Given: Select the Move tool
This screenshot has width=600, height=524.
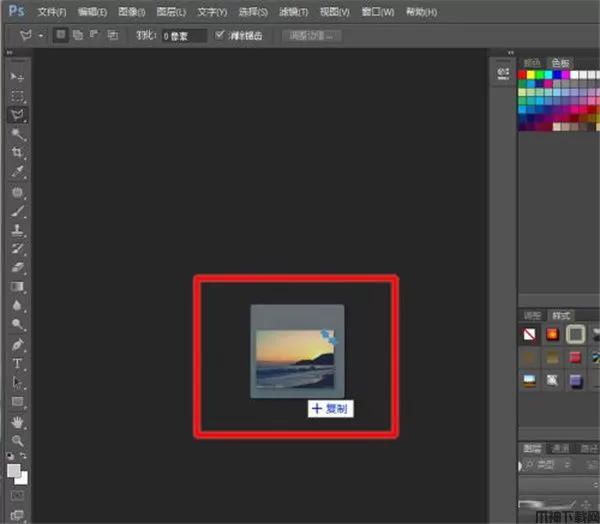Looking at the screenshot, I should (17, 77).
